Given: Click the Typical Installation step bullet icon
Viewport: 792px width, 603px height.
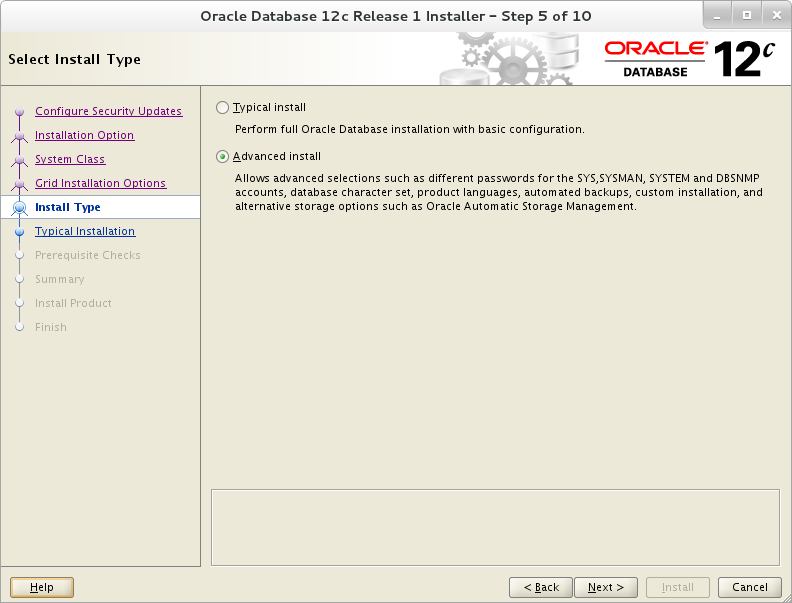Looking at the screenshot, I should pos(20,232).
